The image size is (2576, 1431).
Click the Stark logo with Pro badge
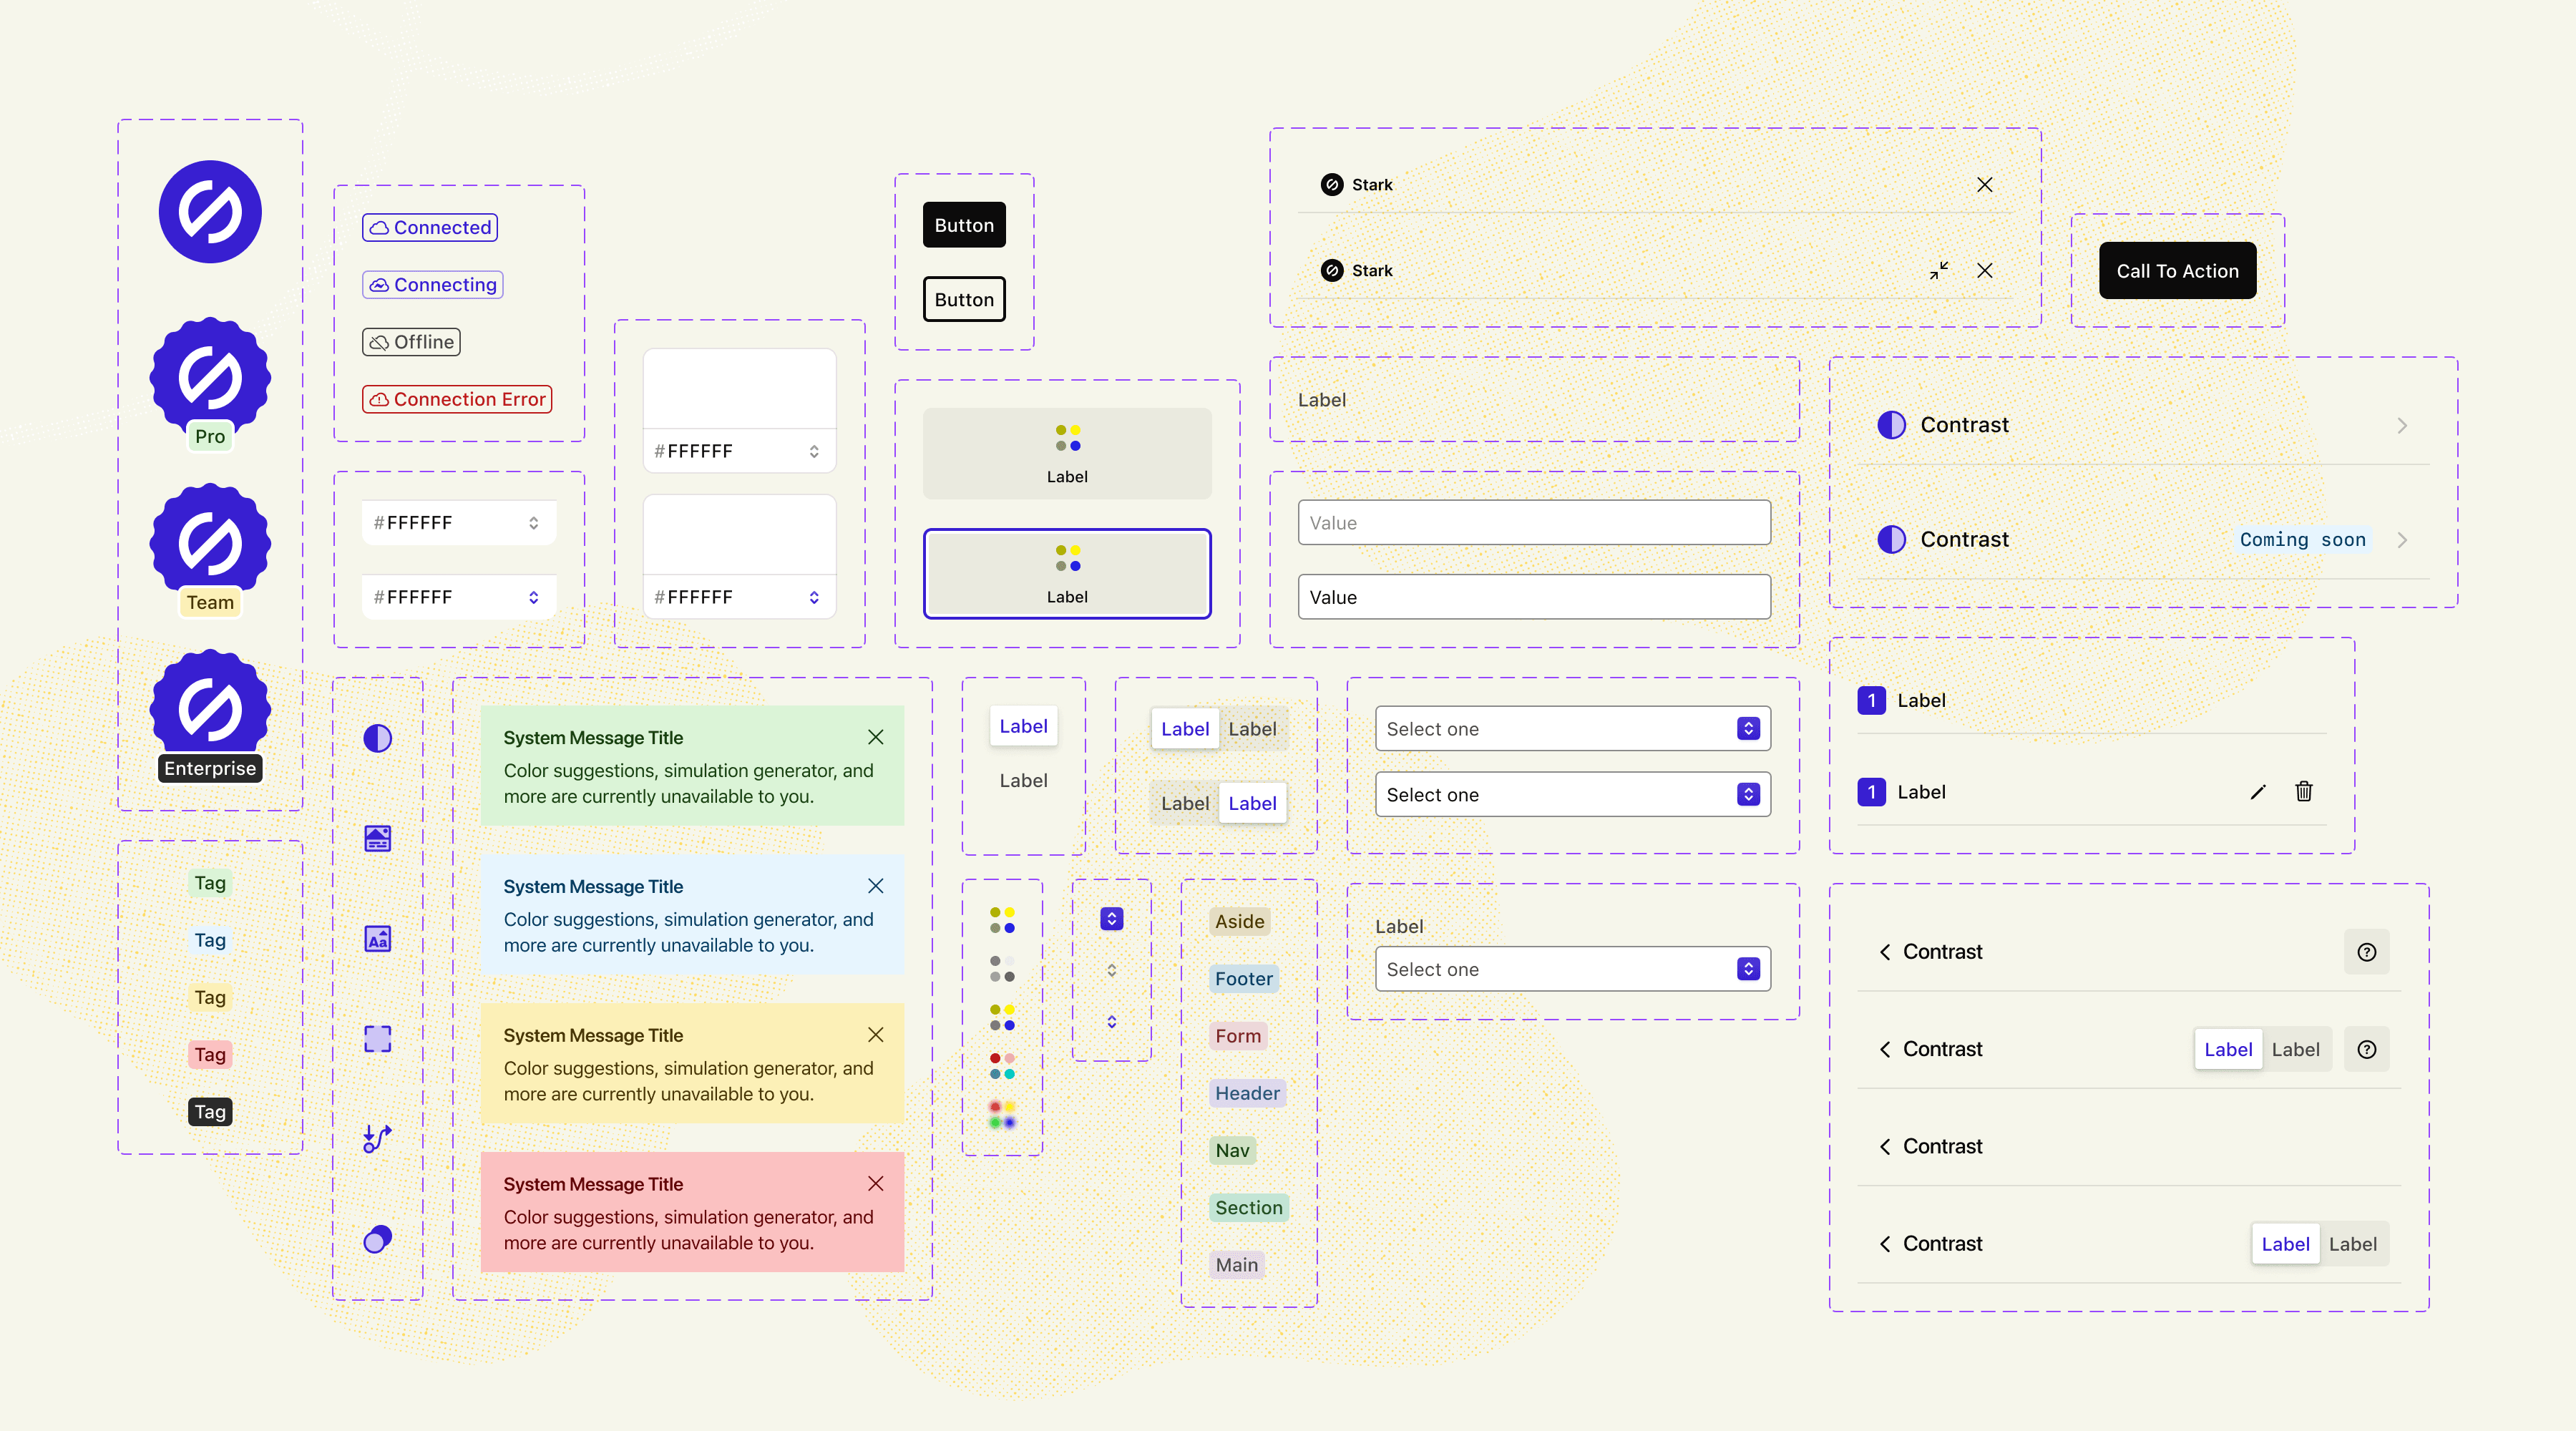[210, 384]
